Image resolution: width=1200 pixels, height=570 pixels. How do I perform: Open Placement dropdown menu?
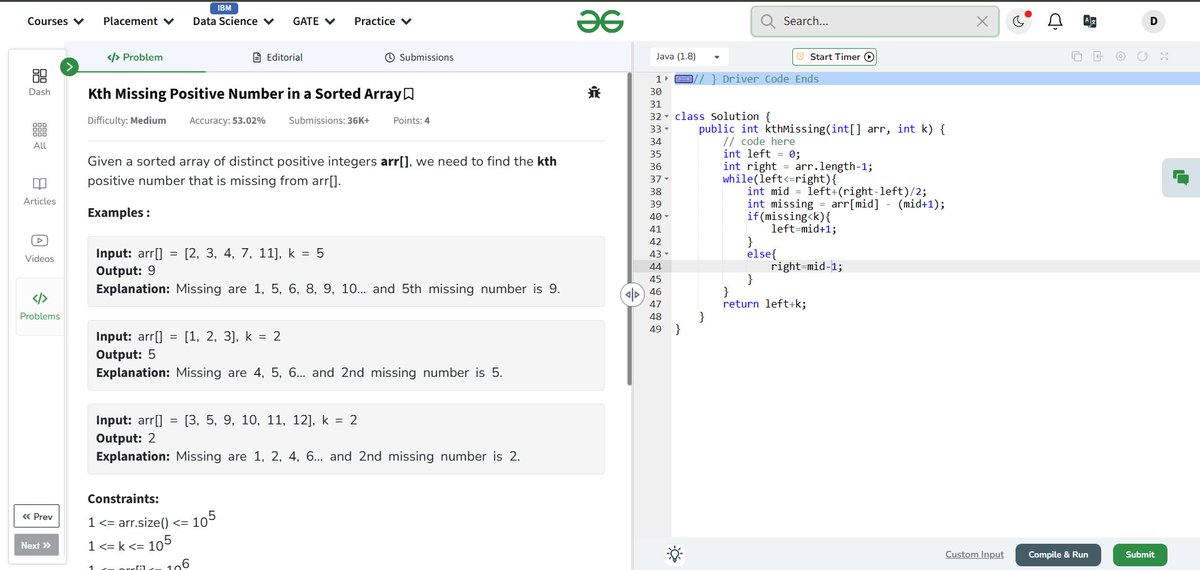(138, 21)
